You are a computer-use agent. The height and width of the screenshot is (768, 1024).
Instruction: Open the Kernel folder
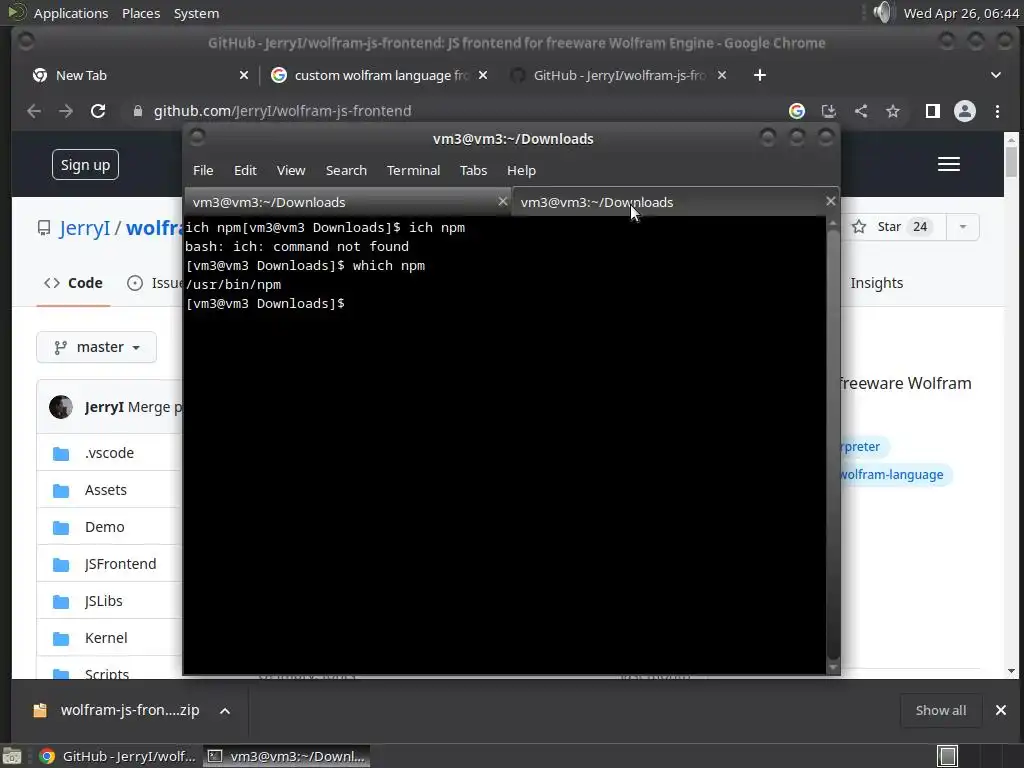pyautogui.click(x=106, y=638)
